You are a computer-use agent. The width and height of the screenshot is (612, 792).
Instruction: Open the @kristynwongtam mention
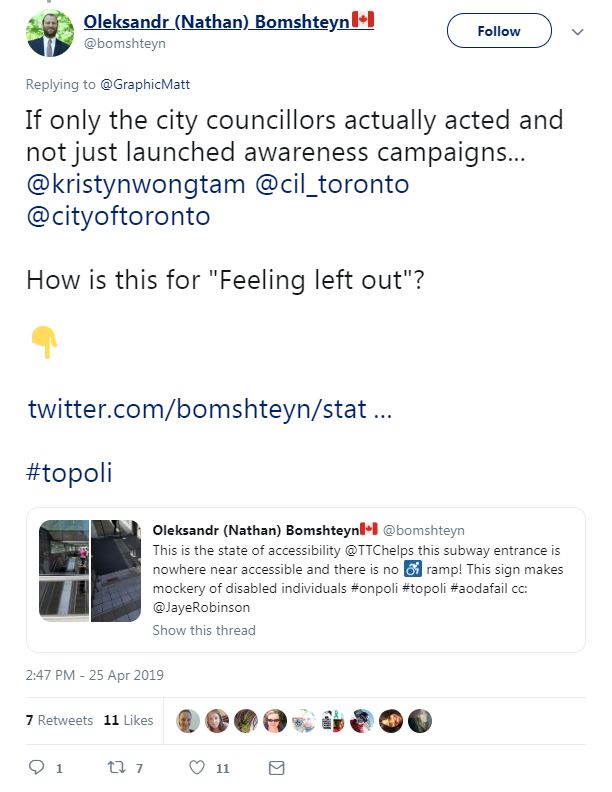(x=136, y=184)
